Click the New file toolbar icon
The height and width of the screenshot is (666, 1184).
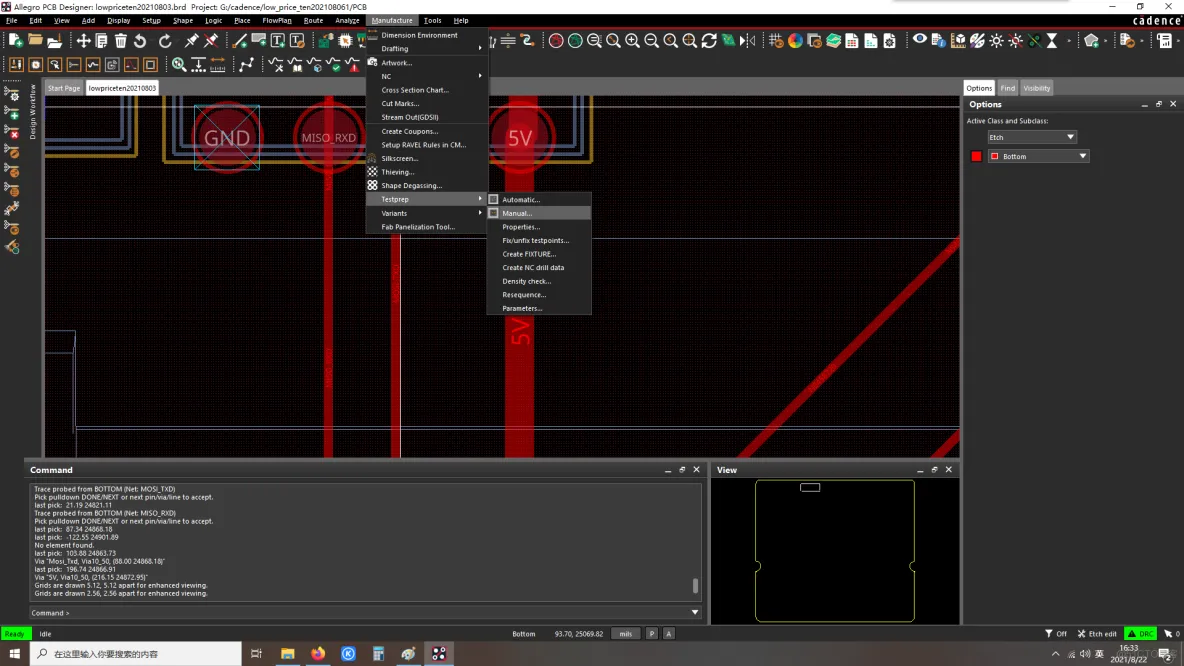[15, 41]
